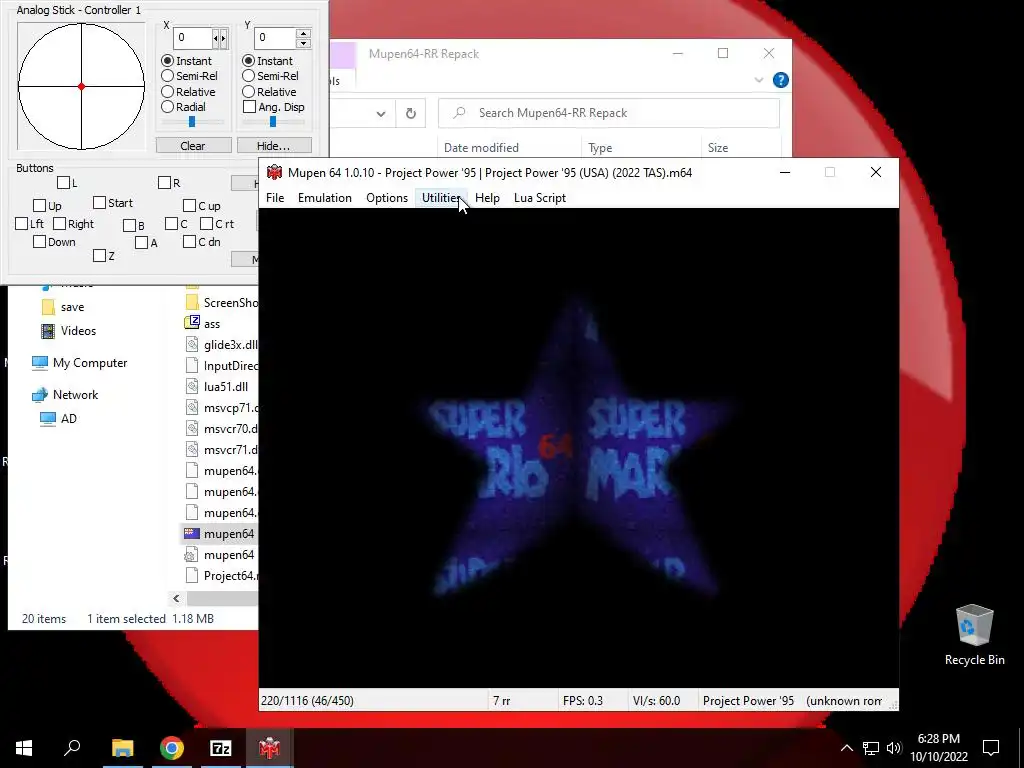Open the Help menu in Mupen 64

coord(487,198)
